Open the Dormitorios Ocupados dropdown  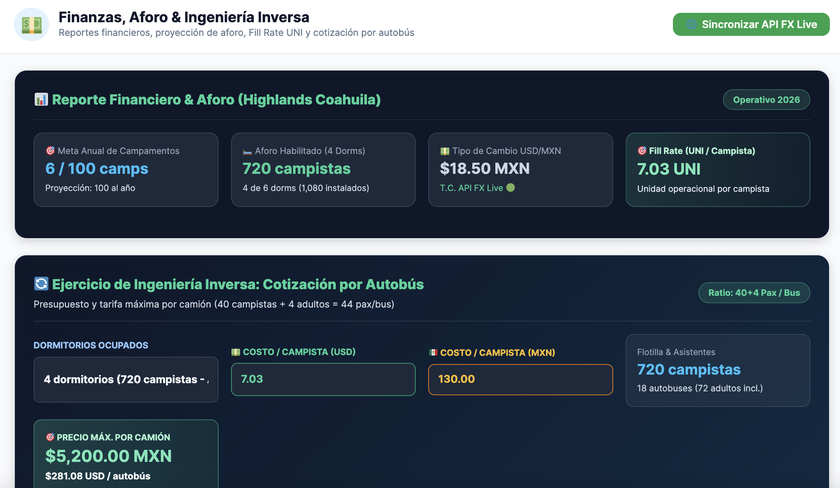click(126, 379)
